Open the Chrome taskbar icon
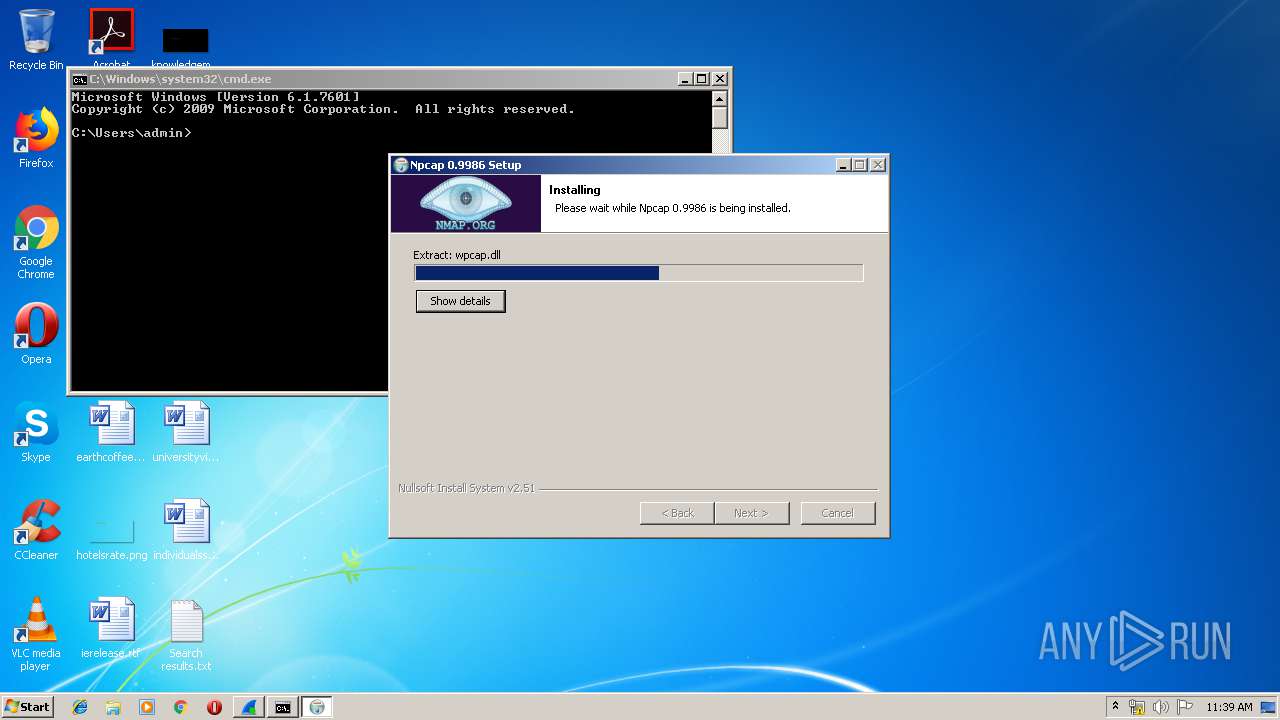1280x720 pixels. coord(180,707)
